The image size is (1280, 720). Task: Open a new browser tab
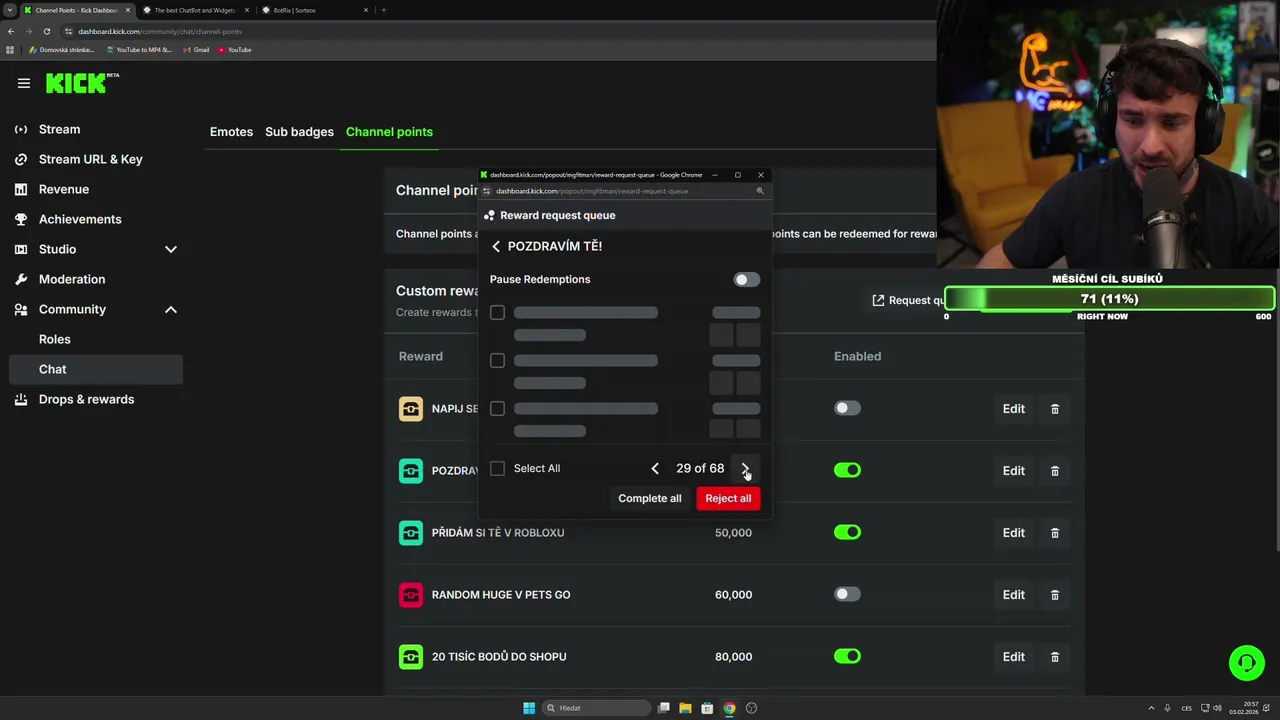pyautogui.click(x=384, y=10)
